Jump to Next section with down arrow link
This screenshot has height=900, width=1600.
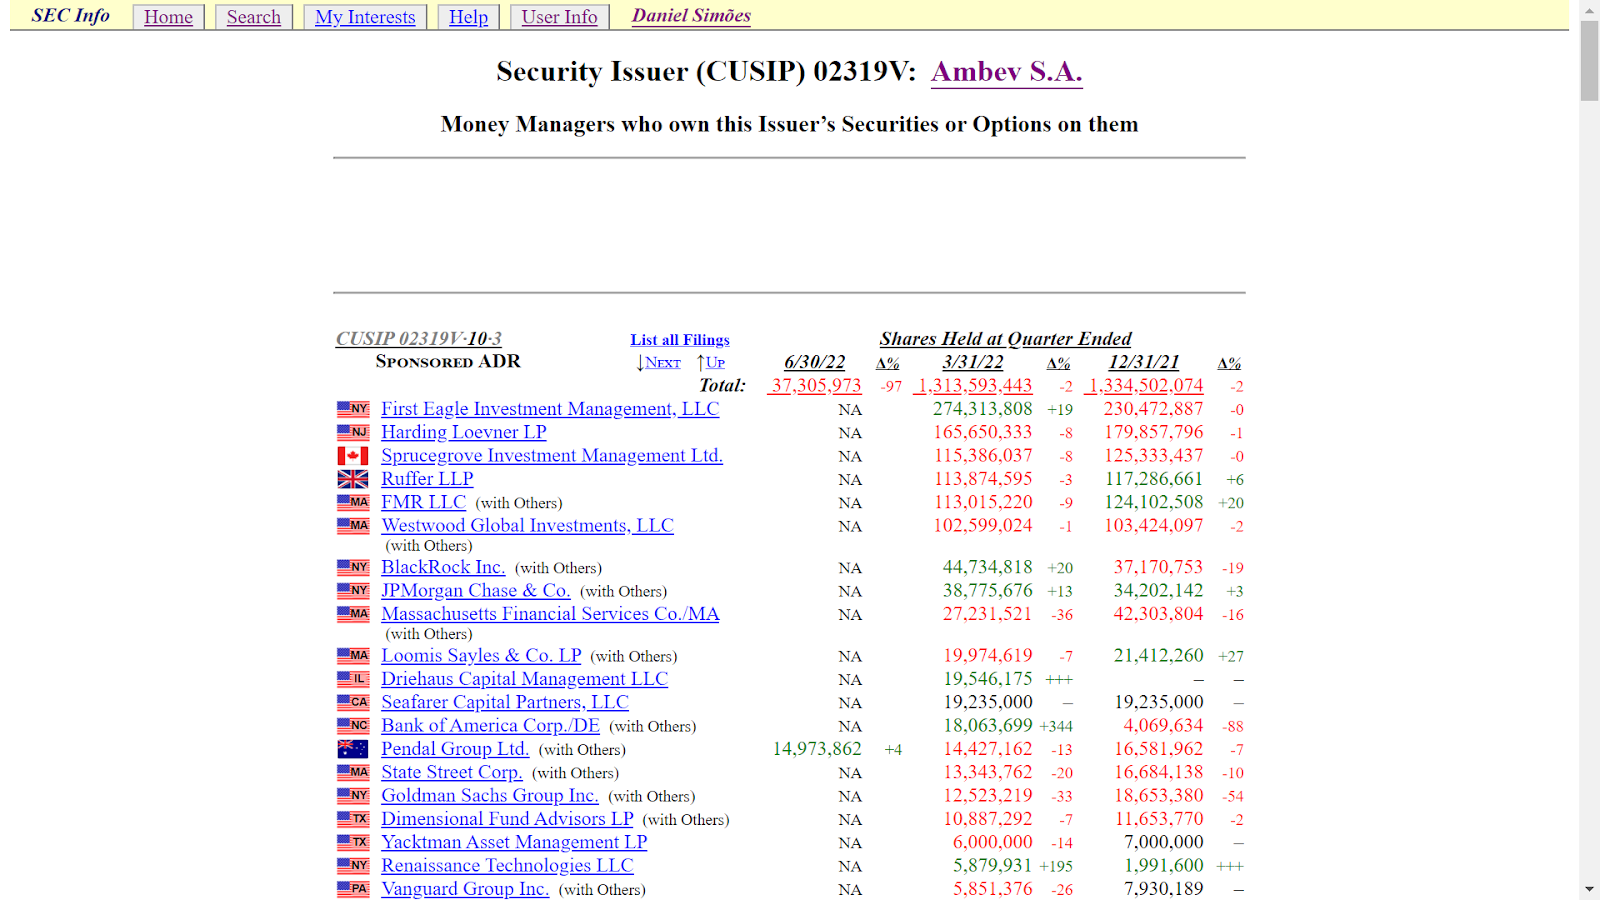658,363
